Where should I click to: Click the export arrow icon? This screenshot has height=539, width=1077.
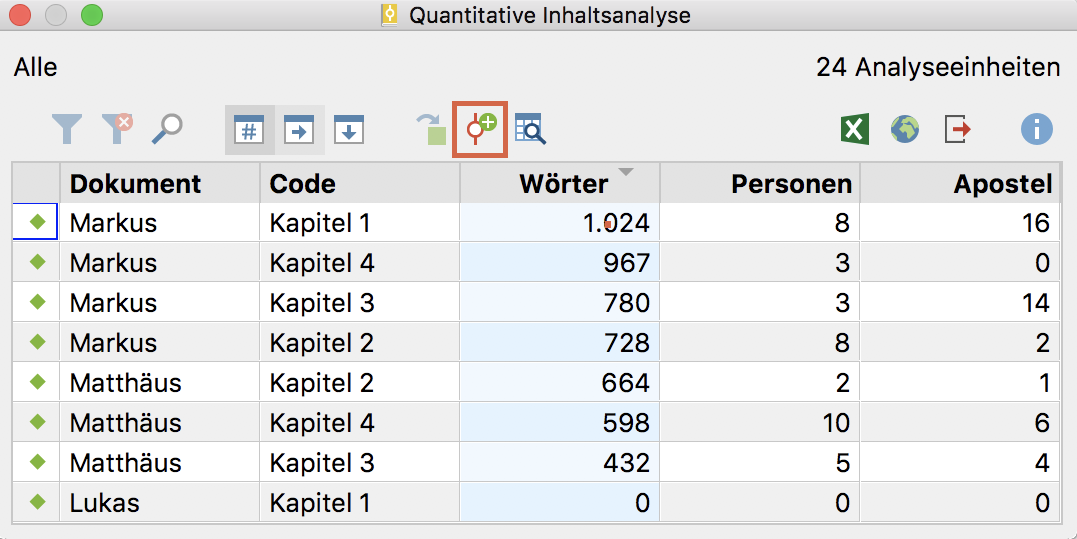(x=957, y=129)
